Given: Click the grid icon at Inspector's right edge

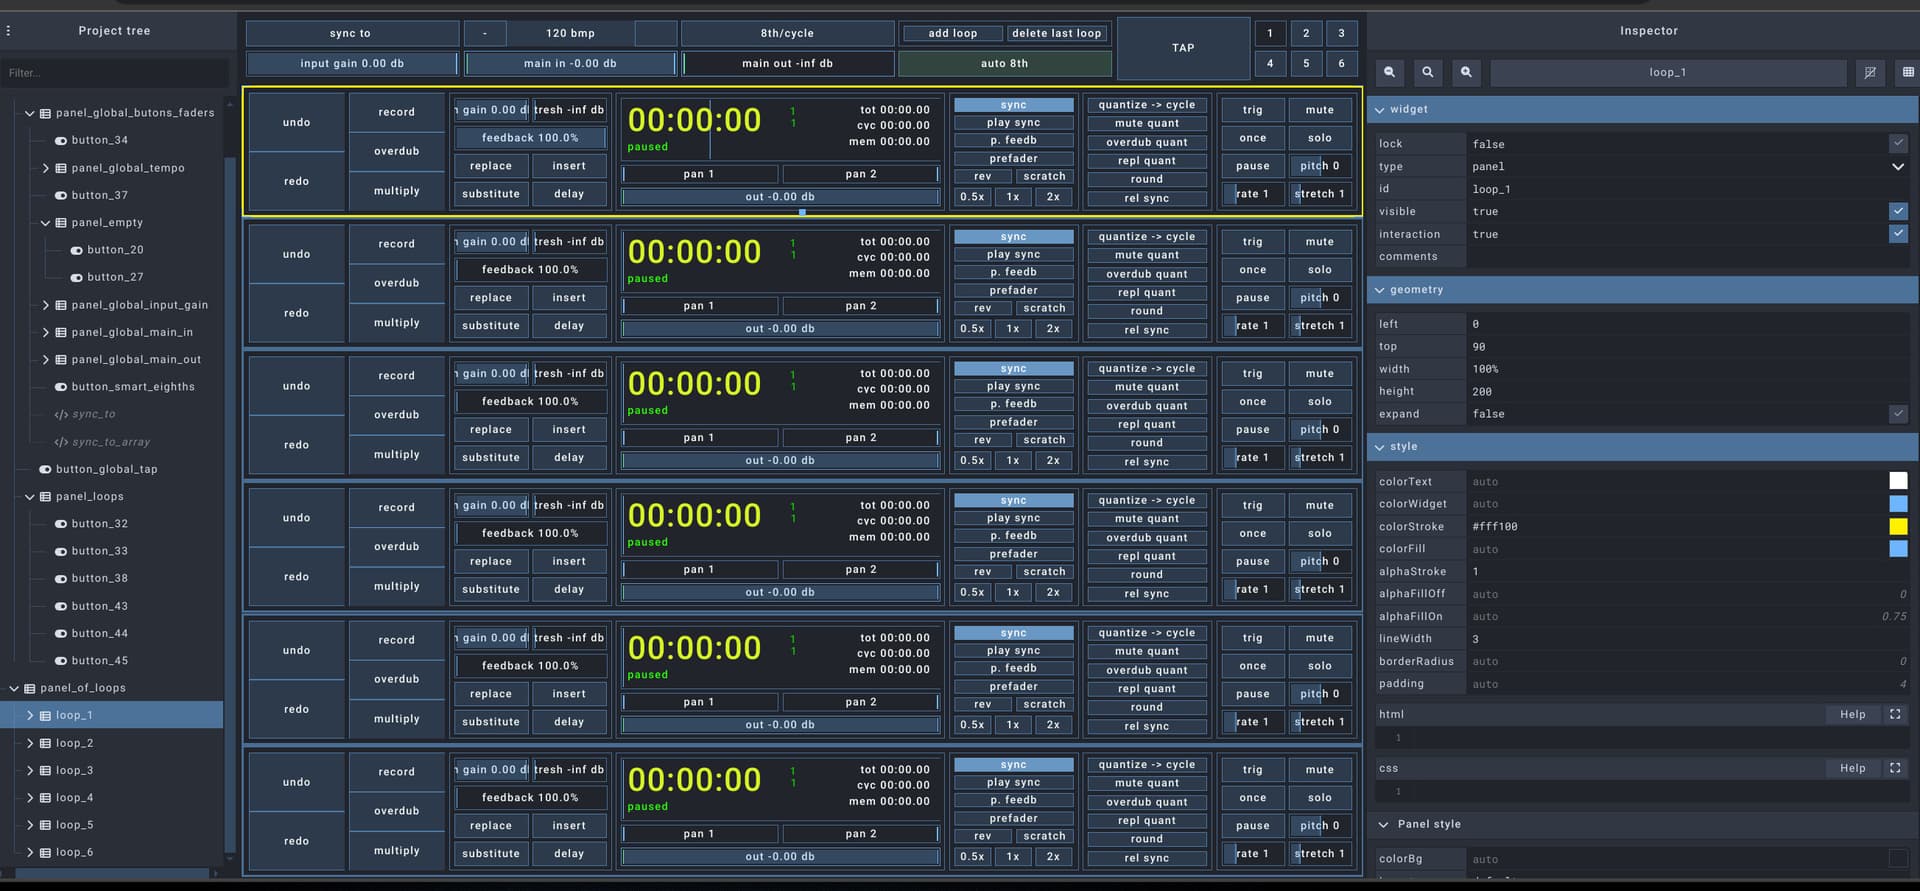Looking at the screenshot, I should (1908, 72).
